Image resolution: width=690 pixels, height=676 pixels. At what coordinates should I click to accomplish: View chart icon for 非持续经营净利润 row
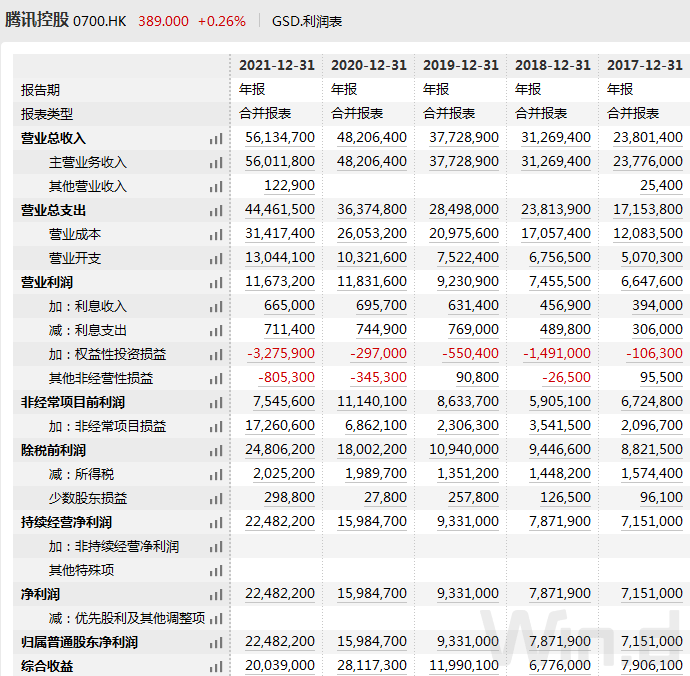[216, 547]
